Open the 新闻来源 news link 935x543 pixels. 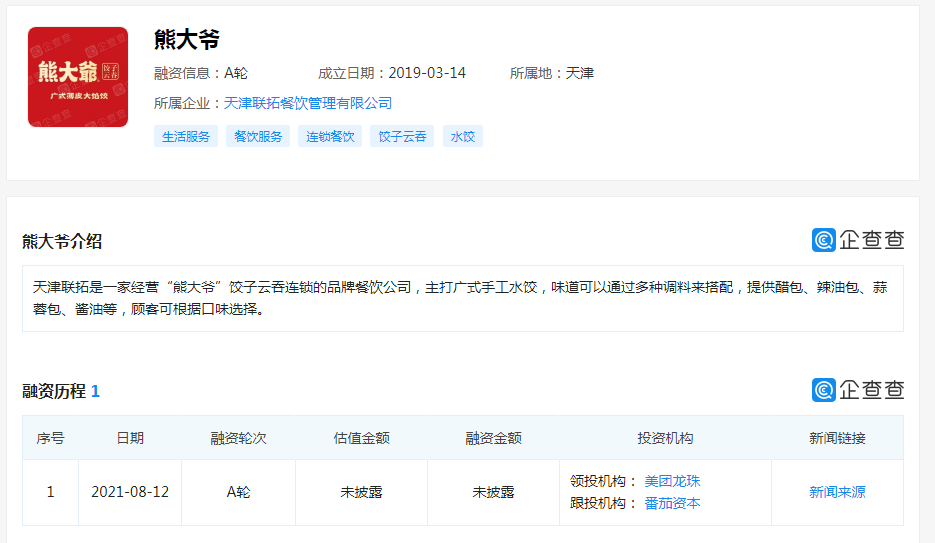pos(837,492)
